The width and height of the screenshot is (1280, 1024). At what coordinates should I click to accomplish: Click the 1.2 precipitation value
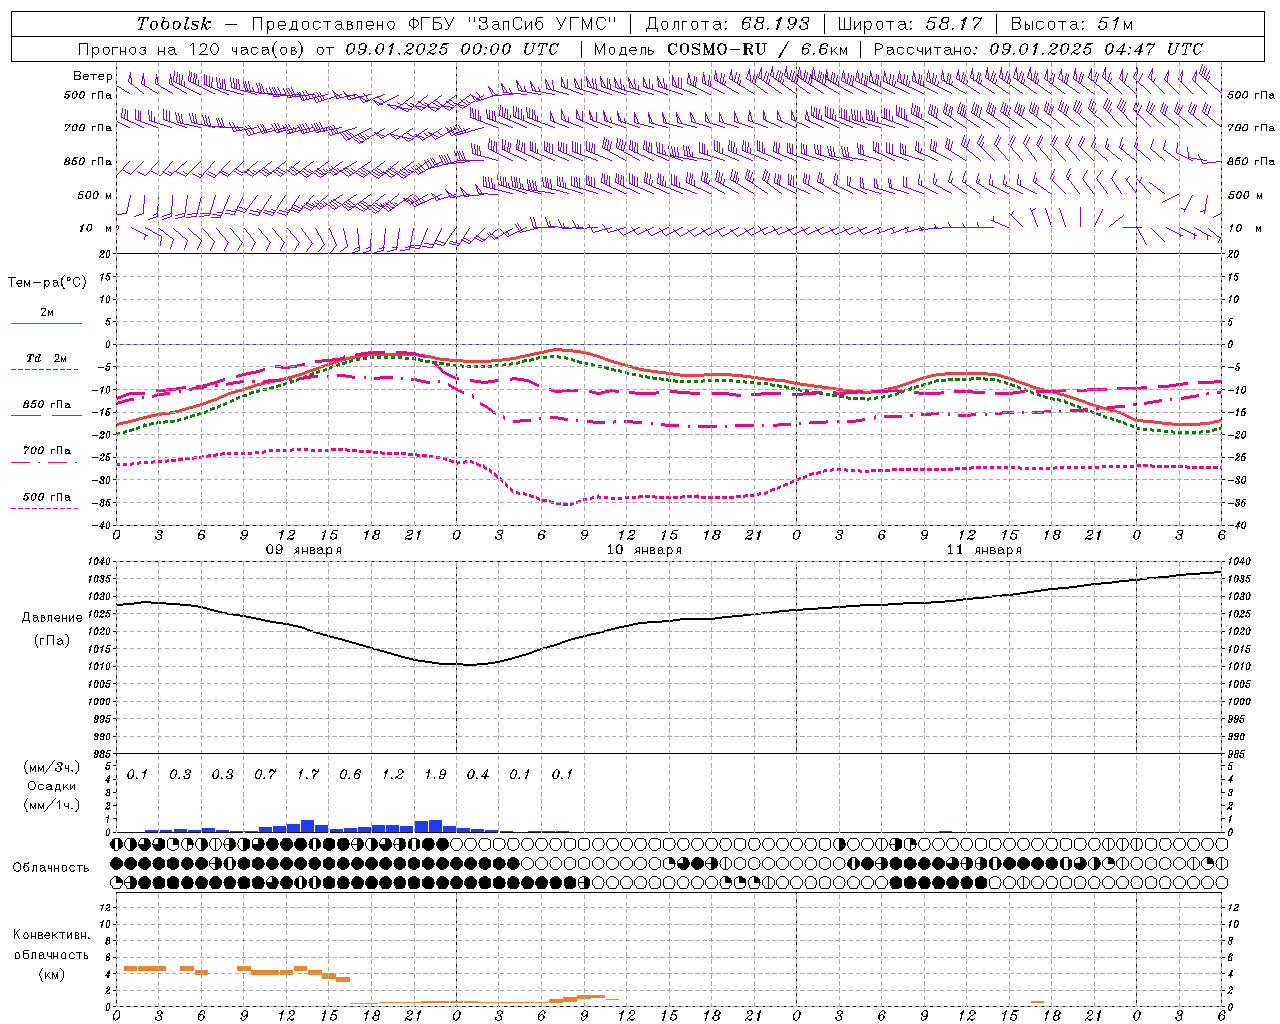pos(393,775)
